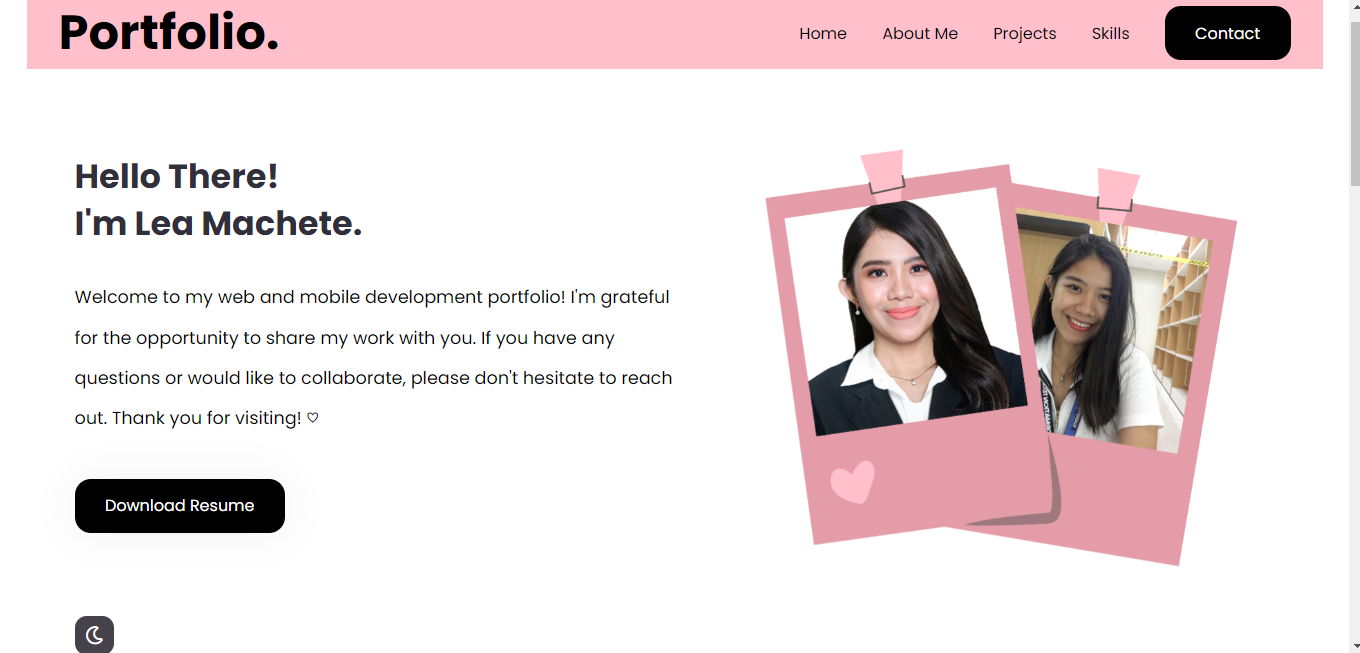
Task: Go to the About Me section
Action: coord(920,34)
